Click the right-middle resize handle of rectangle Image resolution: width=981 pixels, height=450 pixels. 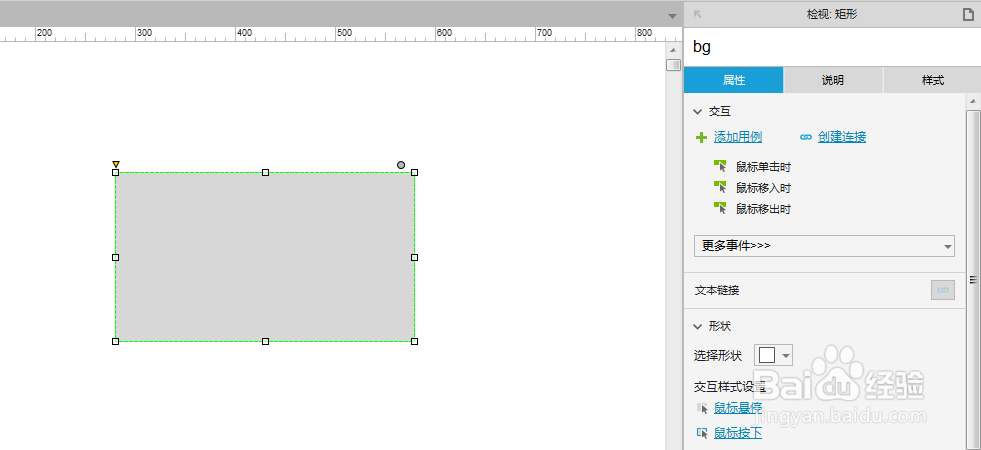(414, 257)
